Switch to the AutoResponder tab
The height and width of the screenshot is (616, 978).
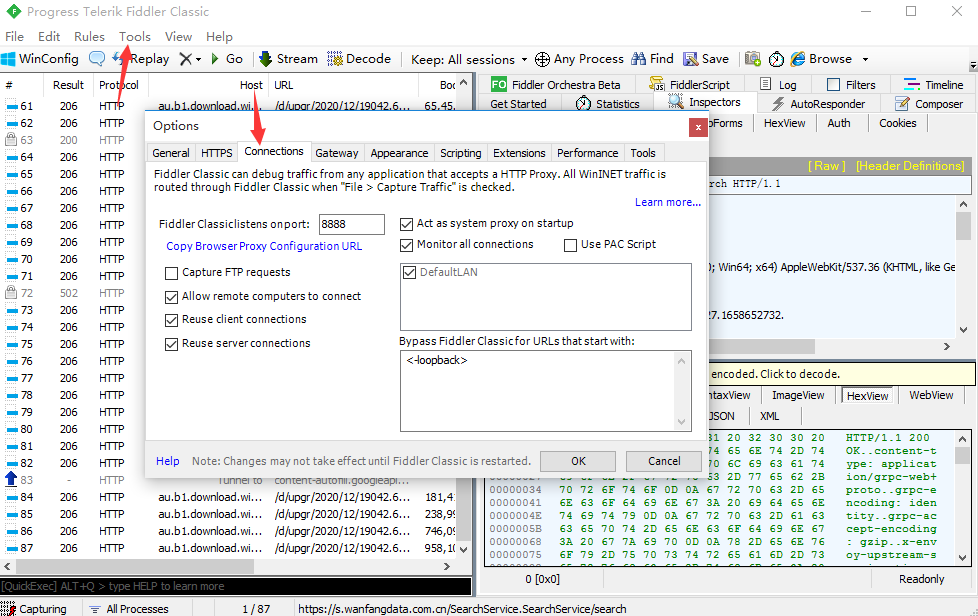(818, 103)
